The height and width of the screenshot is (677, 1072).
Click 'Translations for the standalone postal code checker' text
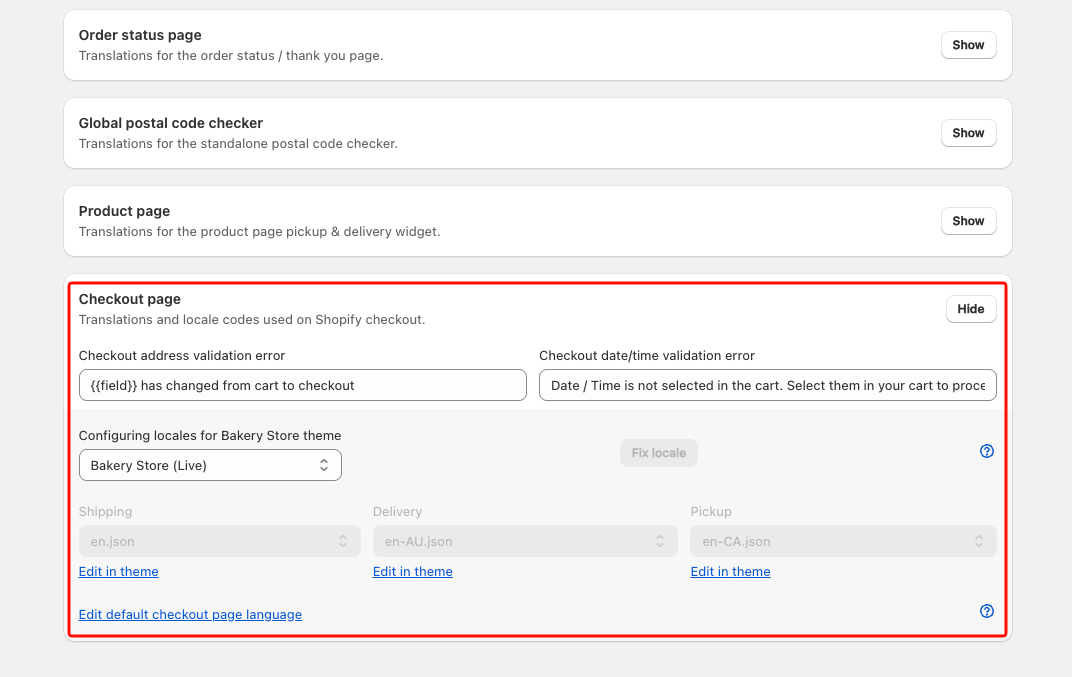[x=238, y=144]
